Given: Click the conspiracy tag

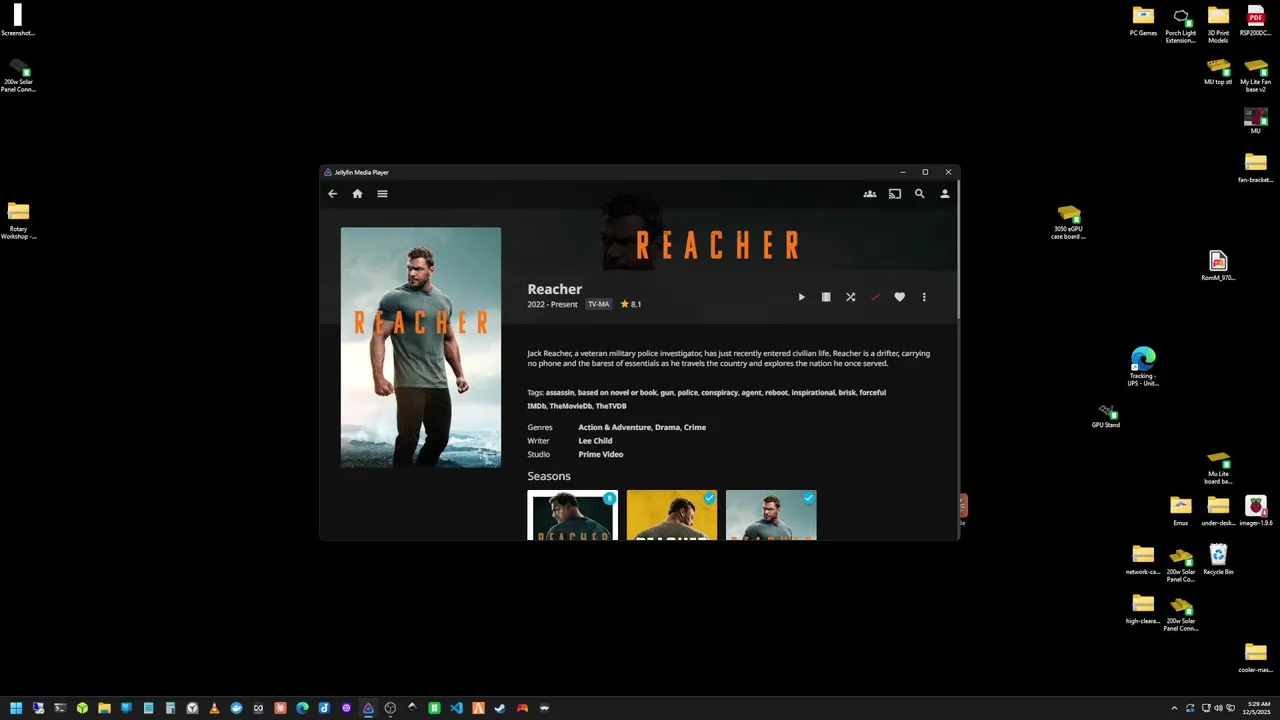Looking at the screenshot, I should (x=719, y=393).
